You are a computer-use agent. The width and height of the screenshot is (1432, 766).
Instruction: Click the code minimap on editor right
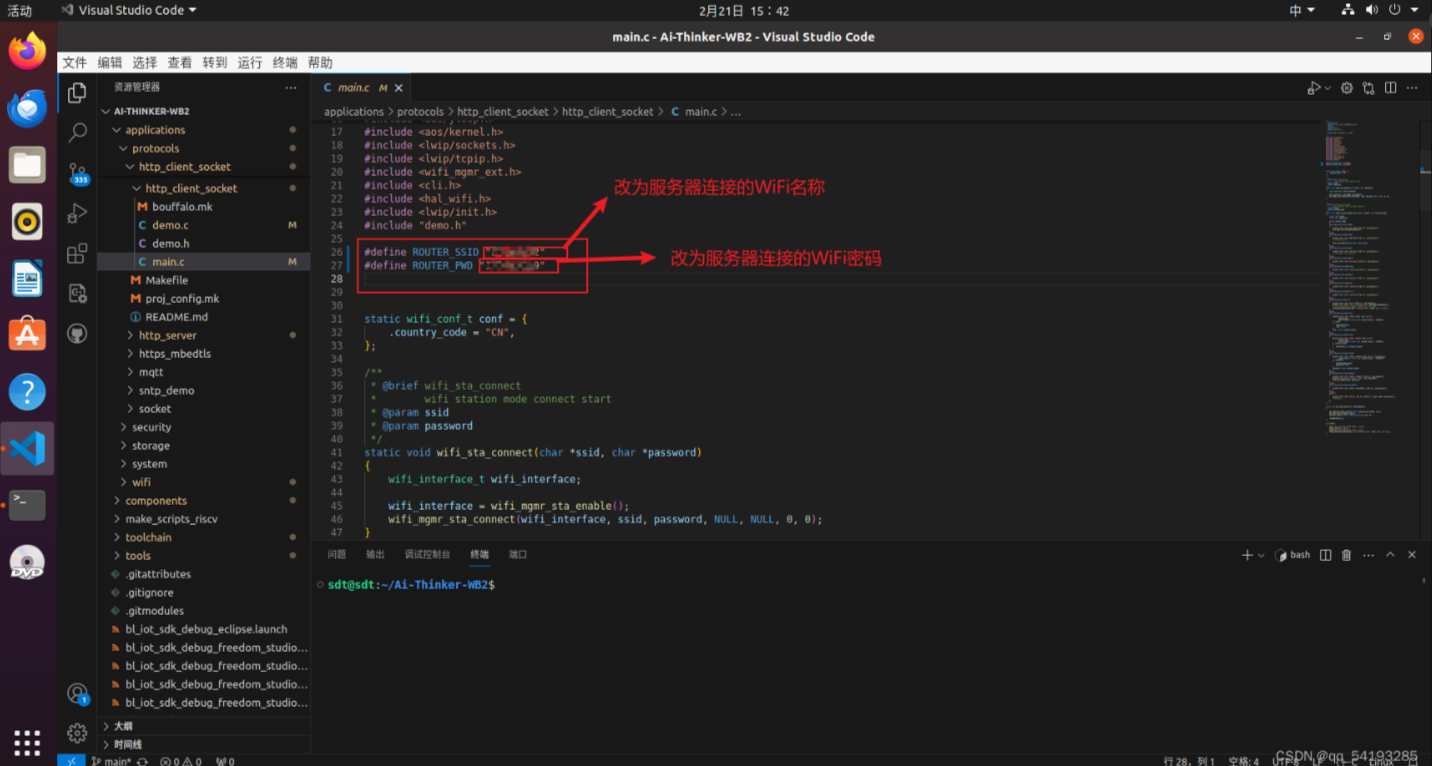(x=1371, y=280)
